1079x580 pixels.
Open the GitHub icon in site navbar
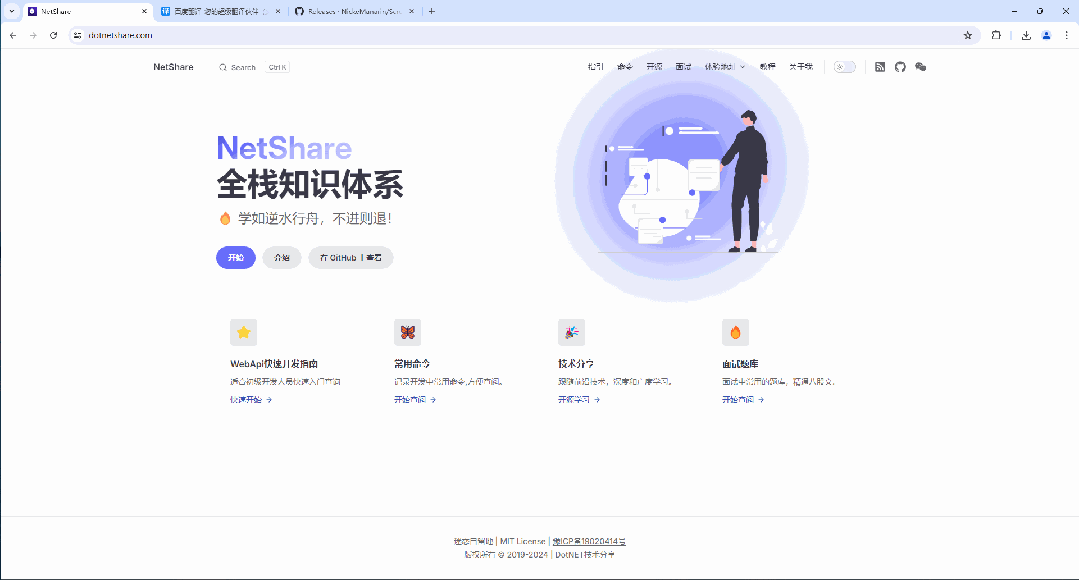(x=900, y=67)
